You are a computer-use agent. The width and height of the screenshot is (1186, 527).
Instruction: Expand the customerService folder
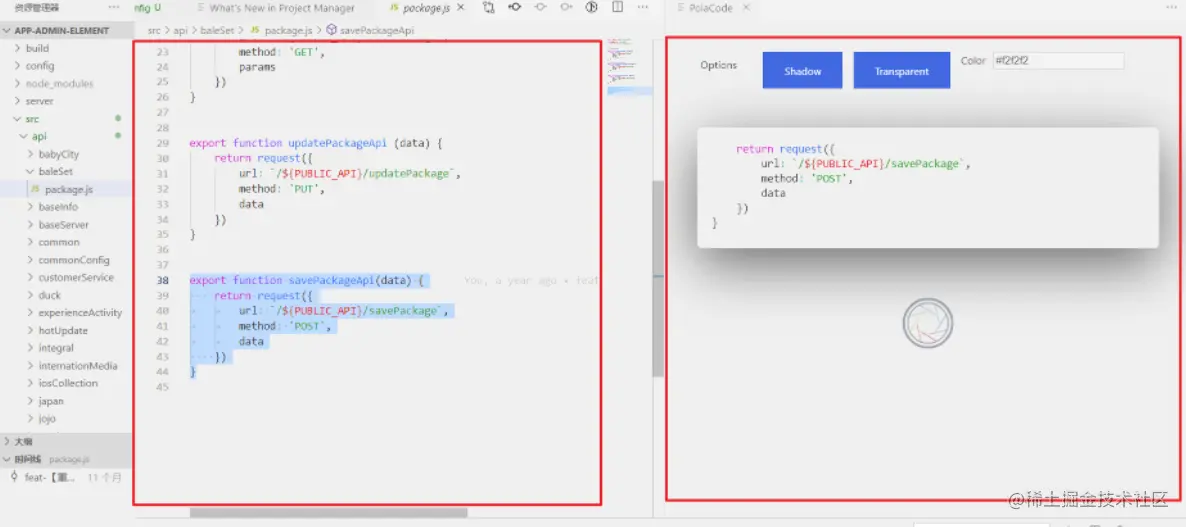tap(66, 277)
